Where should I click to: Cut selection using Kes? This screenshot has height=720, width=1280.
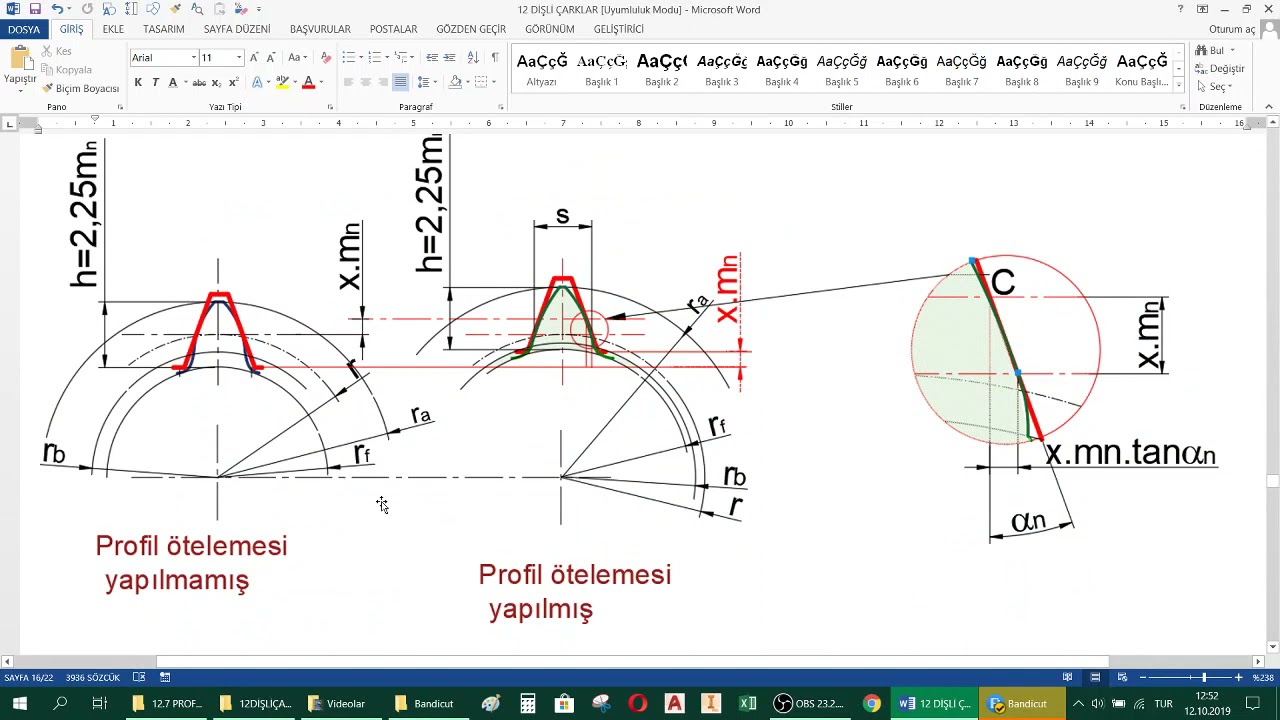click(57, 51)
